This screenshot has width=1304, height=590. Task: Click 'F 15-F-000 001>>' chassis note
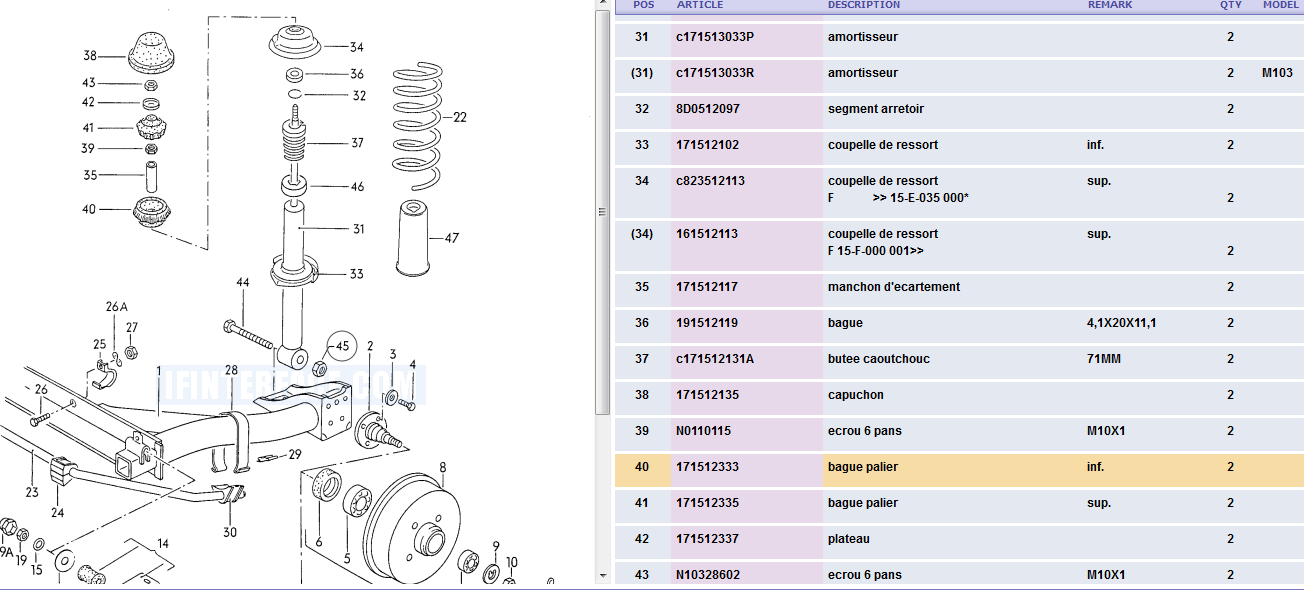tap(876, 251)
